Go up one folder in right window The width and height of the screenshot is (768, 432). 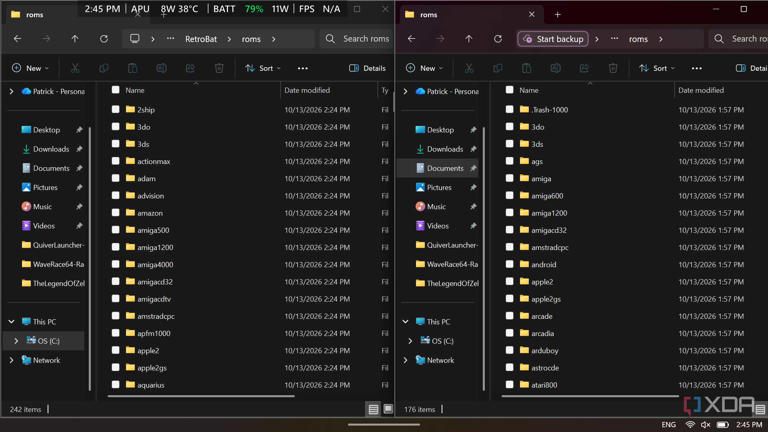469,39
